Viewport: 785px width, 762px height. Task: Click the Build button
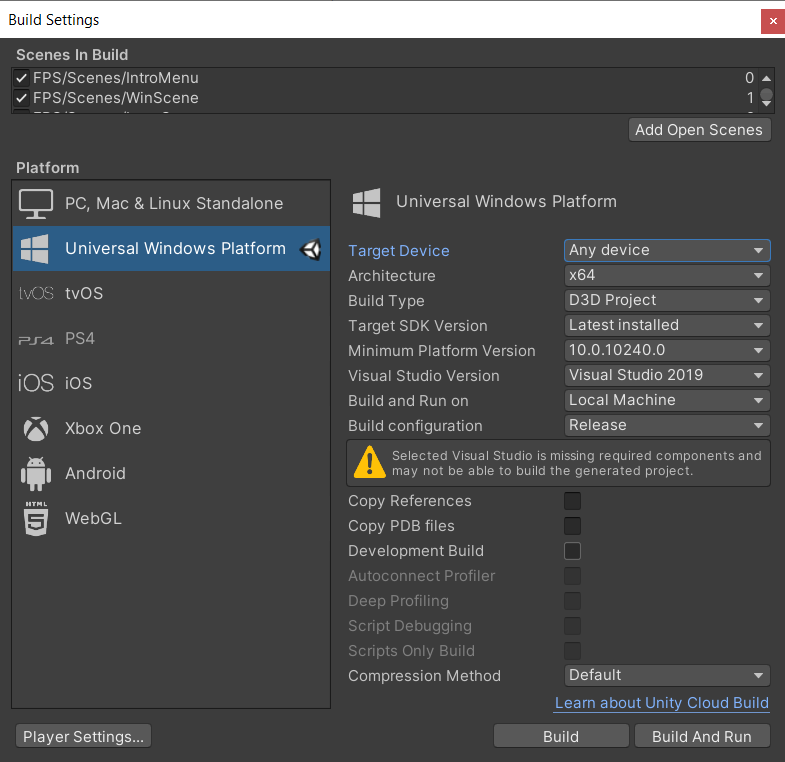coord(561,736)
